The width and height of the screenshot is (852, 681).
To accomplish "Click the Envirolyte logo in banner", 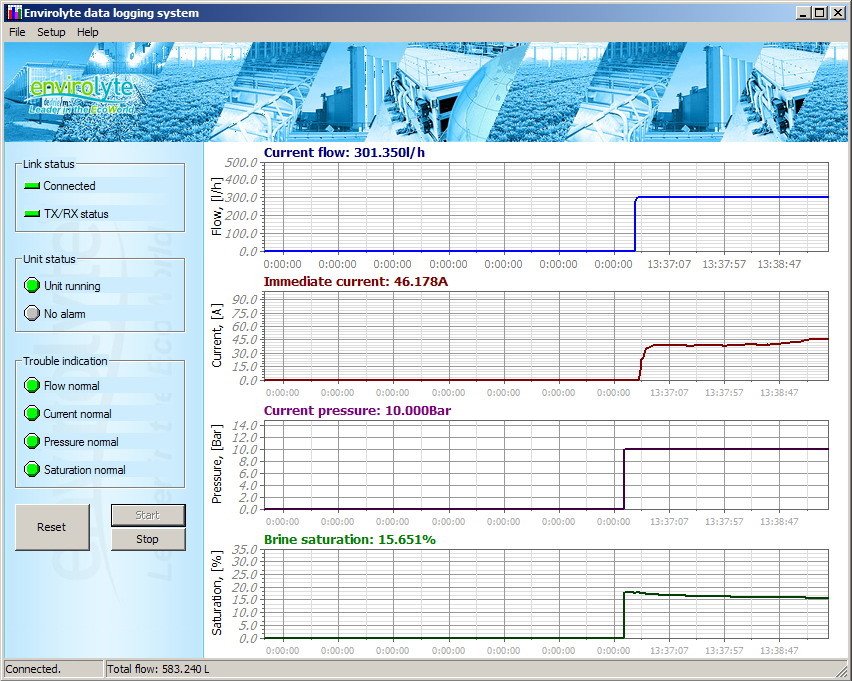I will click(80, 92).
